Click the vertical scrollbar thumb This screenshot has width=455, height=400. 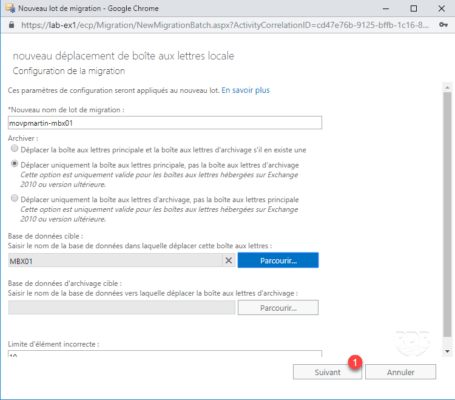[x=447, y=215]
